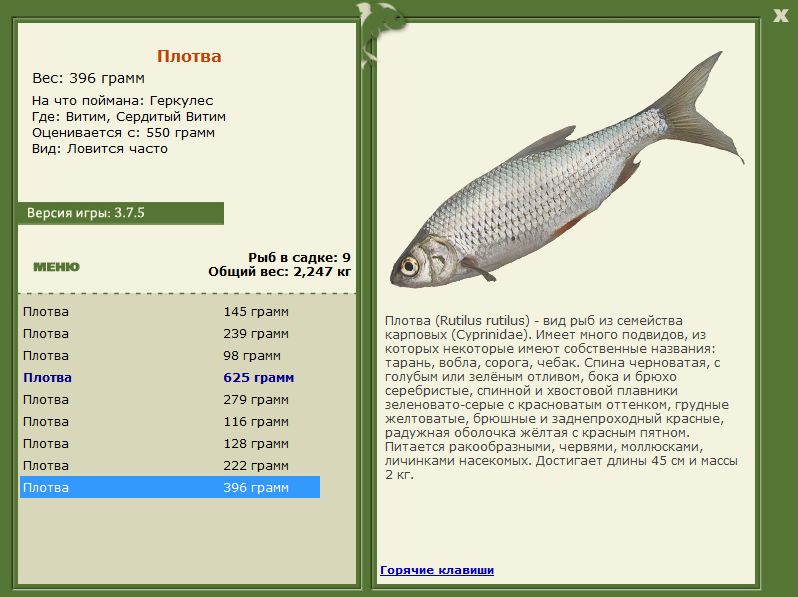Click the Общий вес: 2,247 кг text
Image resolution: width=798 pixels, height=597 pixels.
tap(279, 271)
